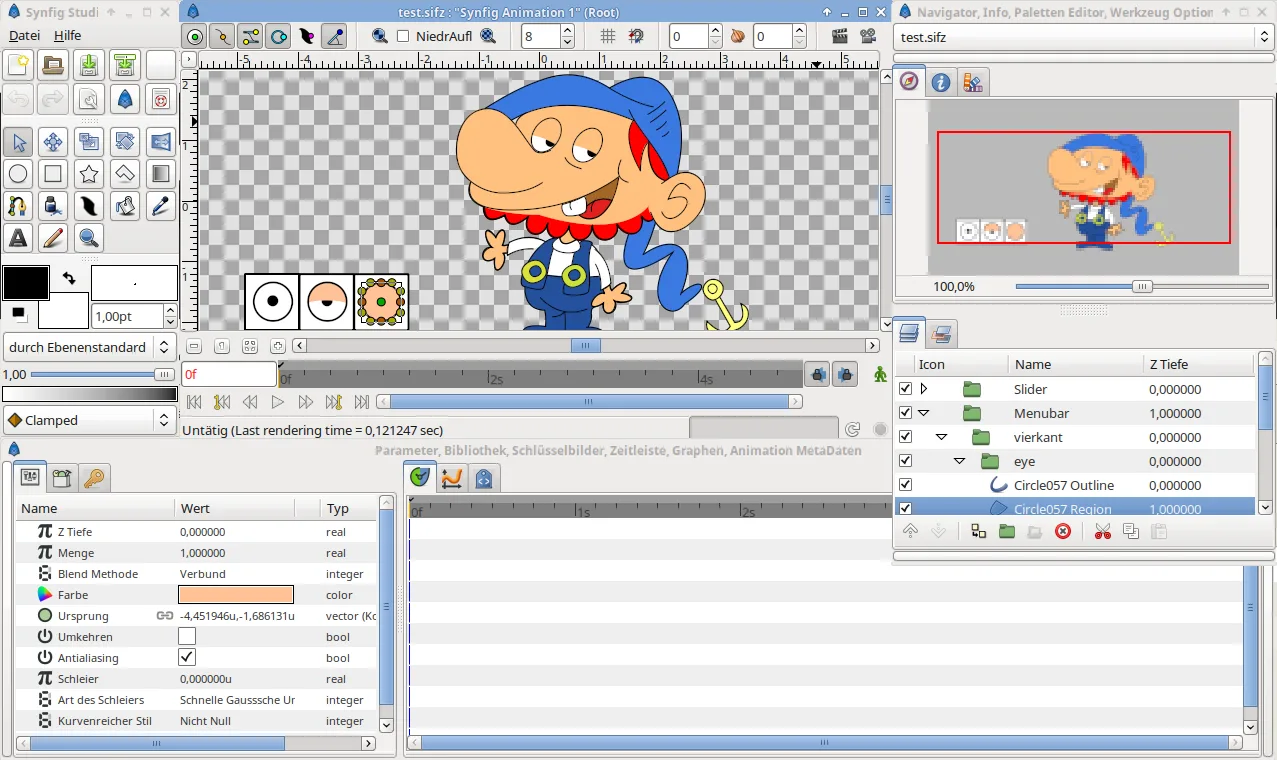
Task: Select the Text tool
Action: [18, 238]
